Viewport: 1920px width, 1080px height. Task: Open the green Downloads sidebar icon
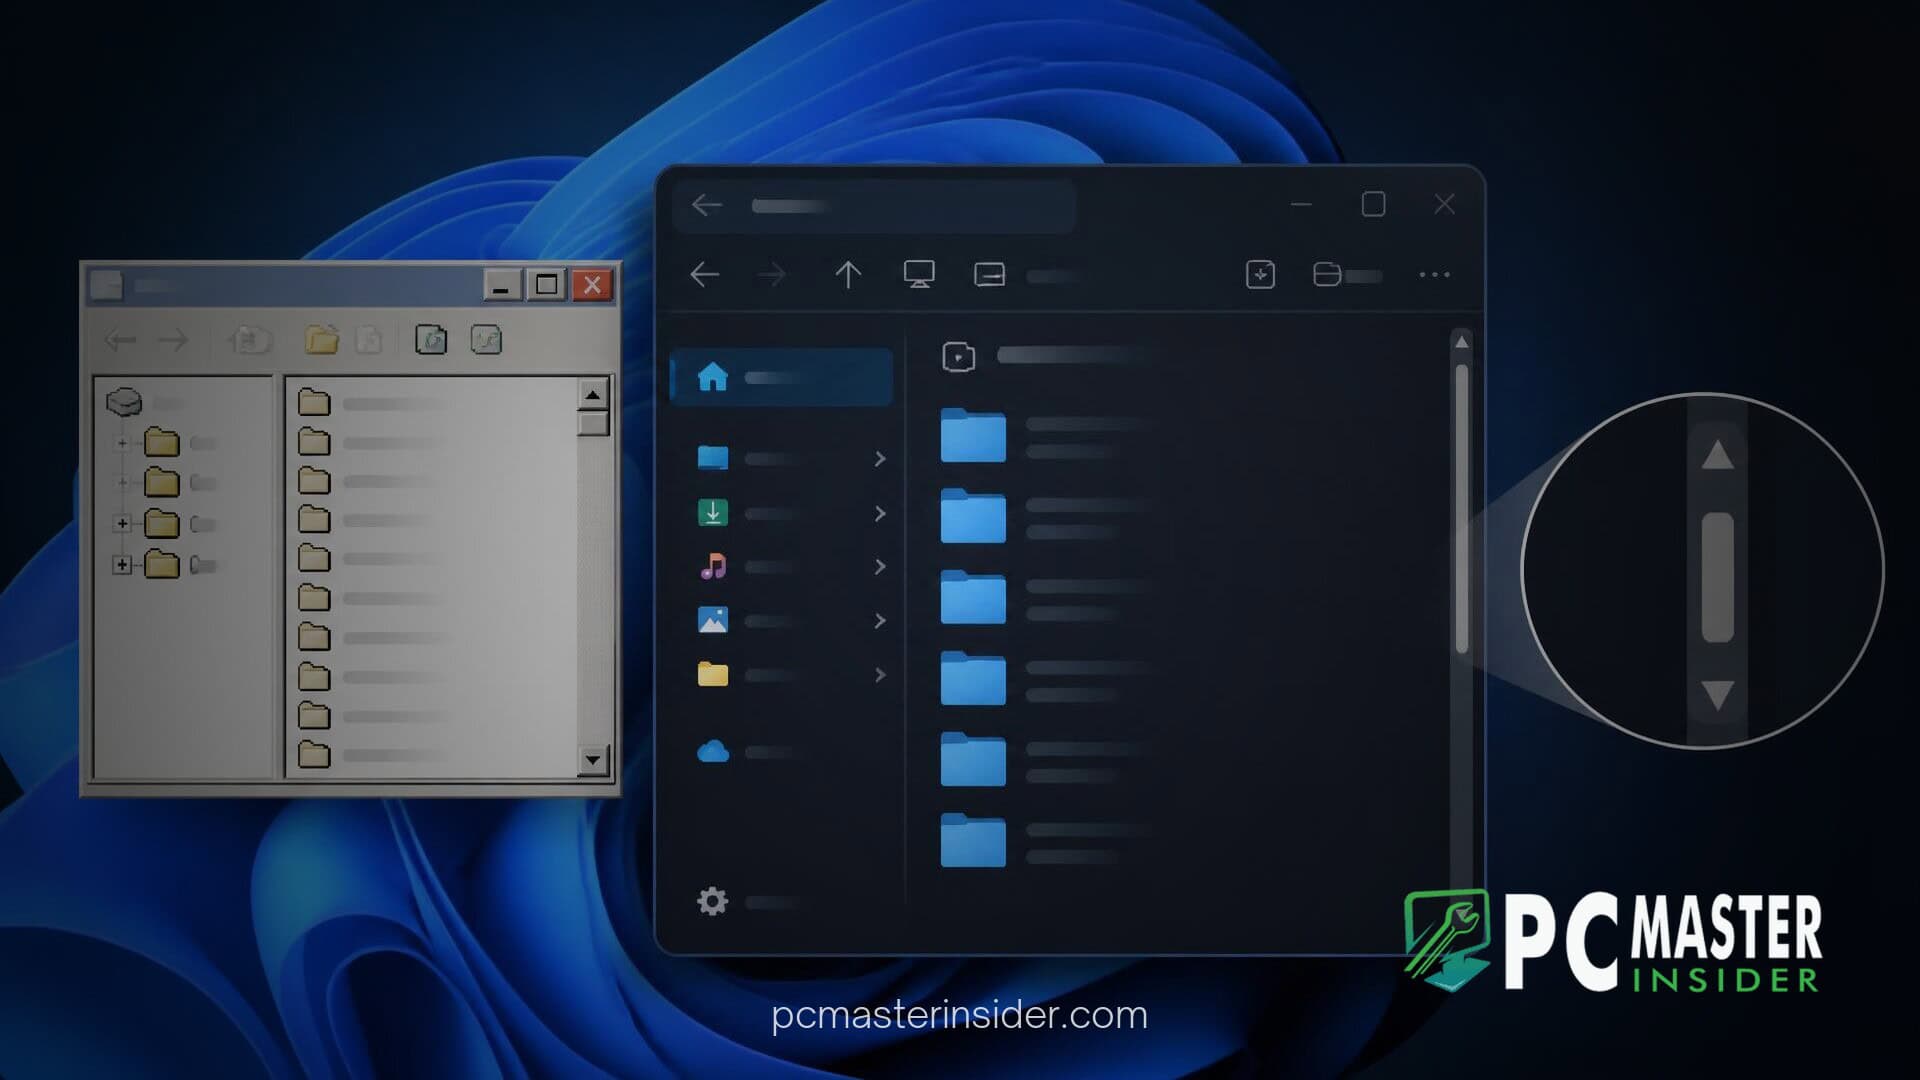(712, 513)
